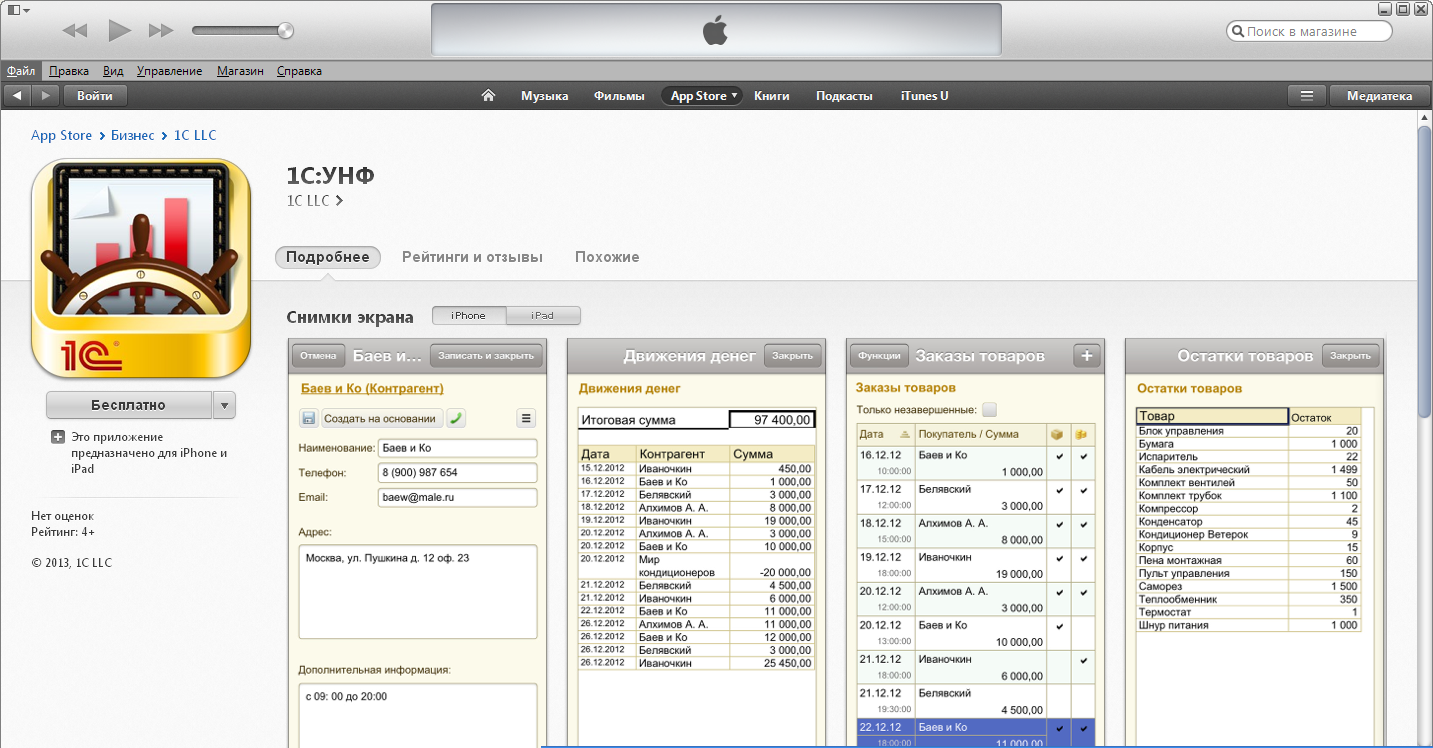Adjust the volume slider

[x=243, y=30]
